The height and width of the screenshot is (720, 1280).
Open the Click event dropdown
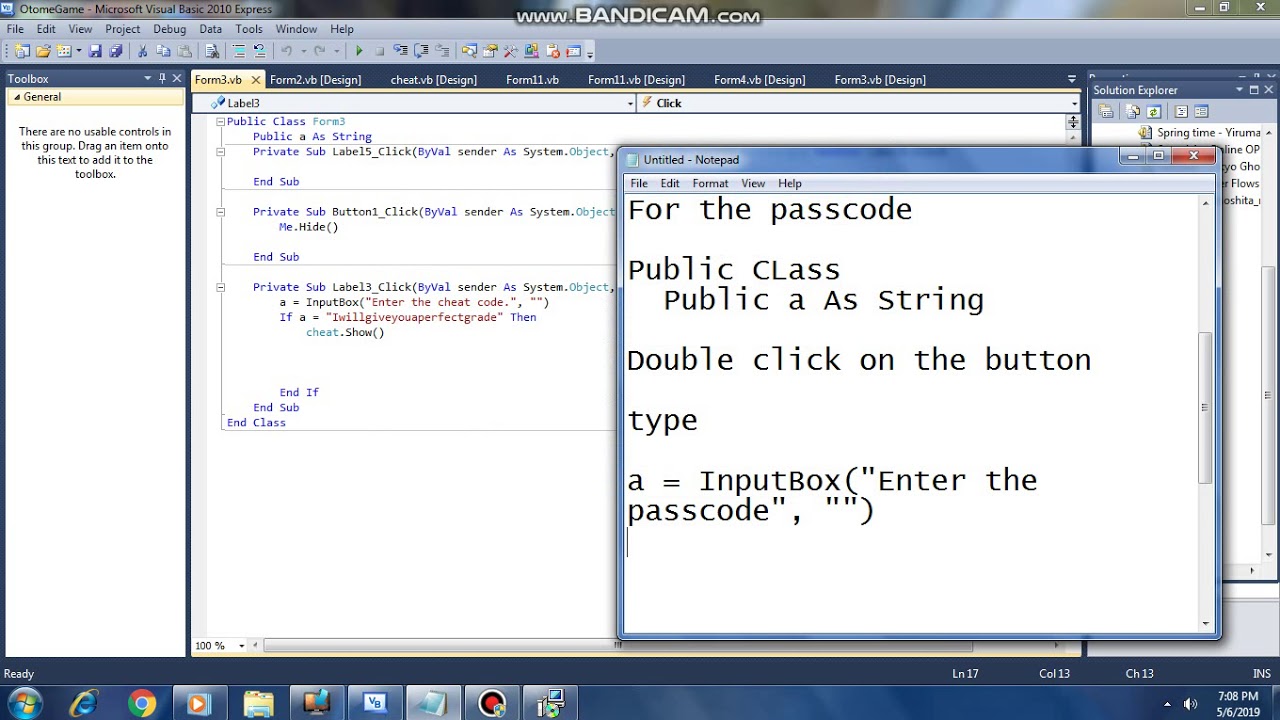click(x=1074, y=103)
